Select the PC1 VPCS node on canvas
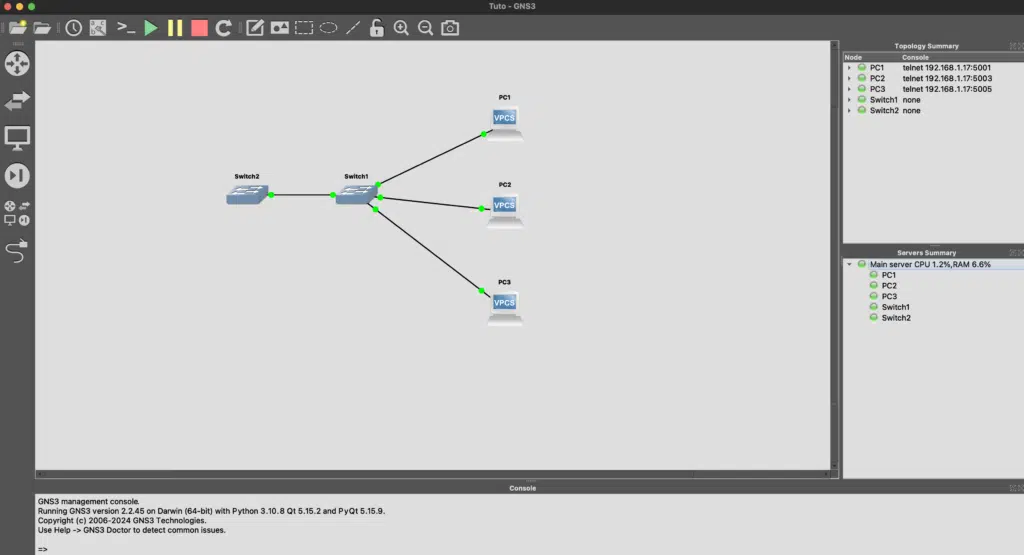 504,123
